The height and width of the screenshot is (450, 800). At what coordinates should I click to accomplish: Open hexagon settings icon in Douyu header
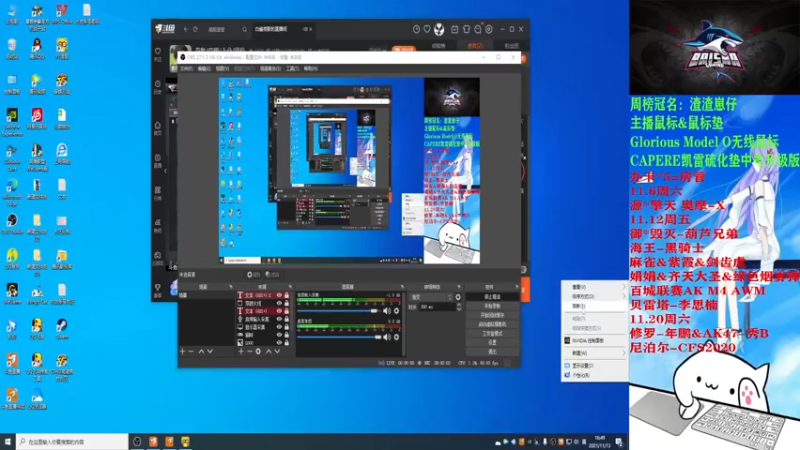tap(489, 30)
